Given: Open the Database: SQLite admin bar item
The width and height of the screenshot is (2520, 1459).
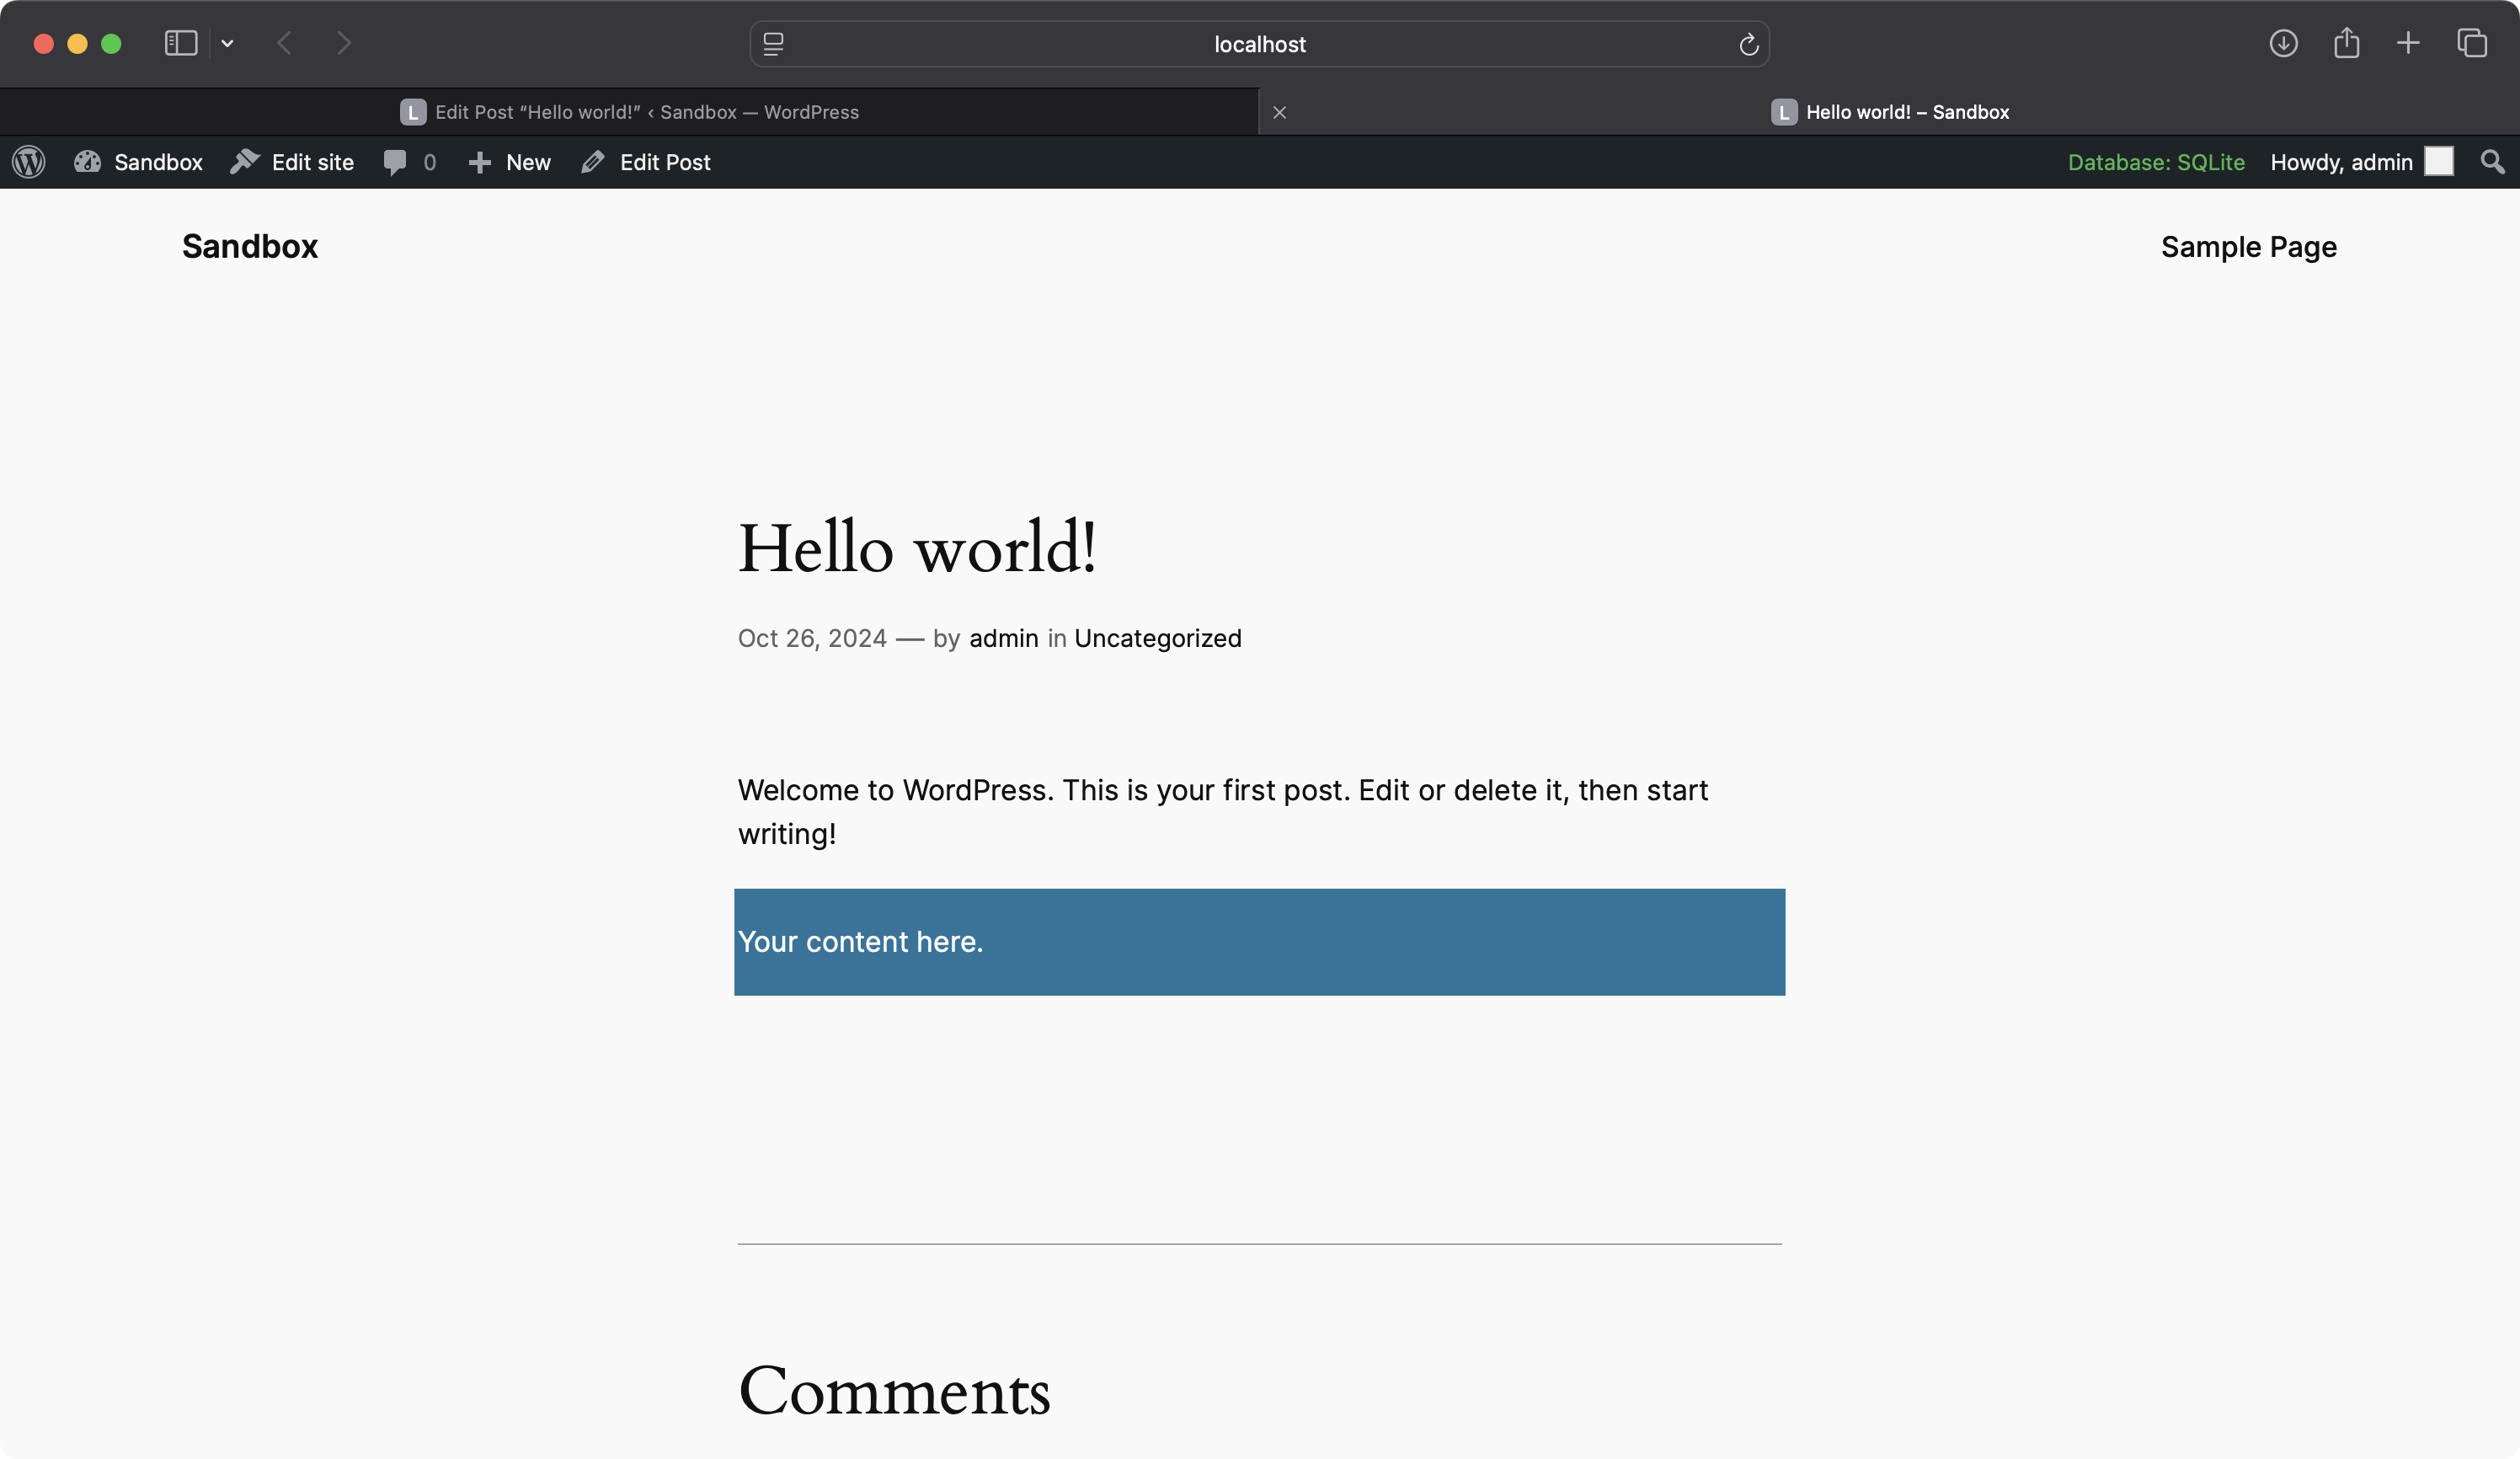Looking at the screenshot, I should pyautogui.click(x=2155, y=162).
